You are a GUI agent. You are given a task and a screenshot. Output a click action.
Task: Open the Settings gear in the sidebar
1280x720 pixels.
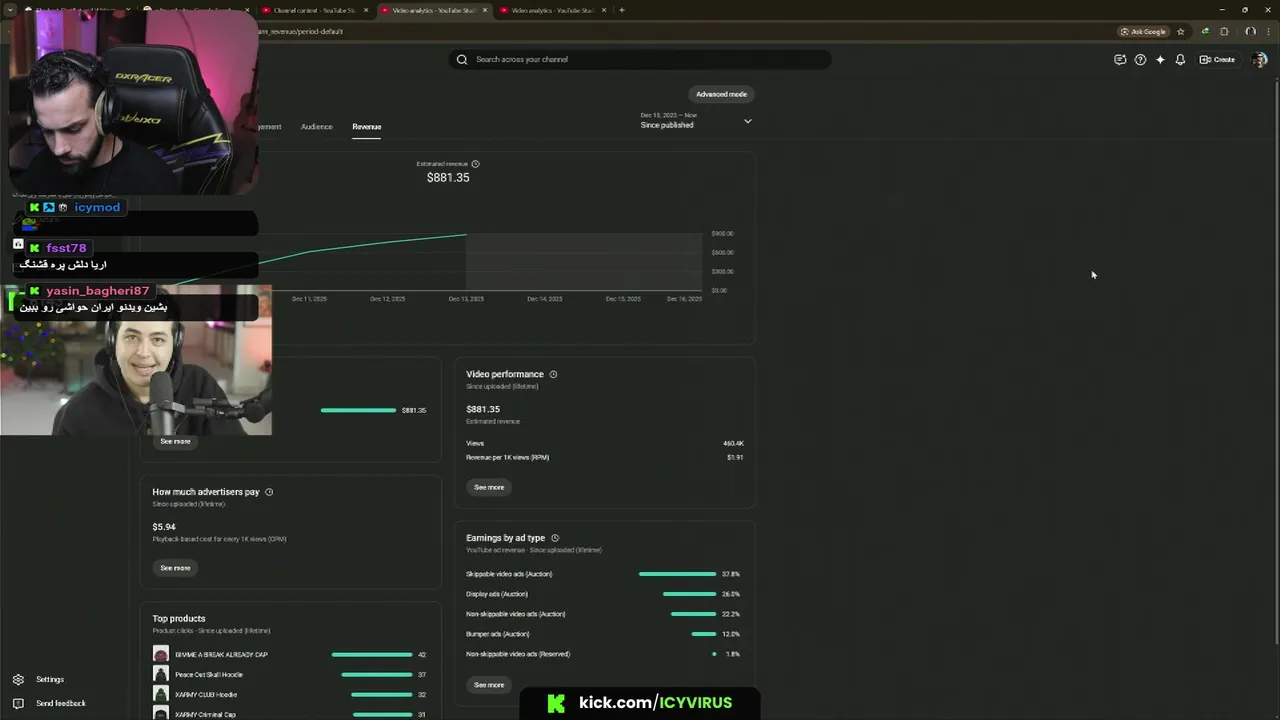click(x=18, y=679)
